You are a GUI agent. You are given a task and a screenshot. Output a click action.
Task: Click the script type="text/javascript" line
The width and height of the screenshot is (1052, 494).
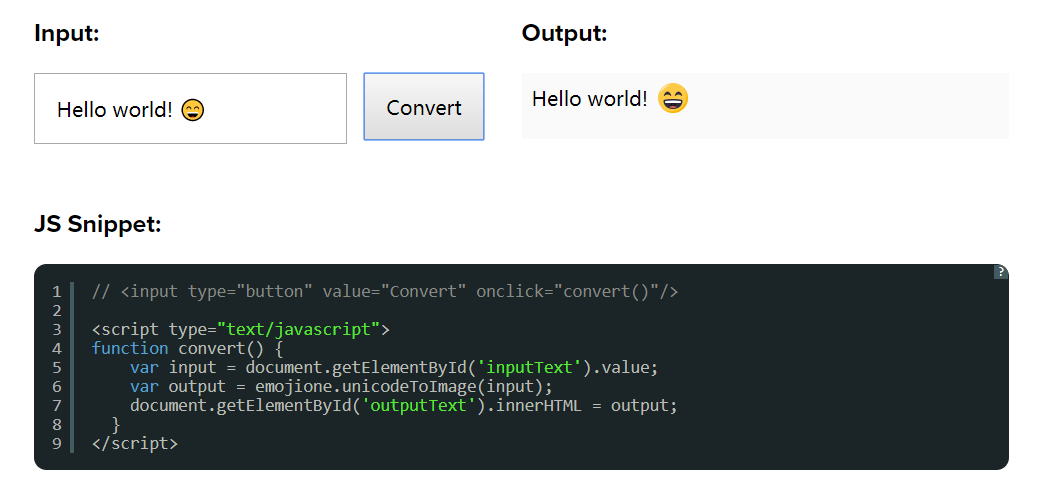pos(240,330)
